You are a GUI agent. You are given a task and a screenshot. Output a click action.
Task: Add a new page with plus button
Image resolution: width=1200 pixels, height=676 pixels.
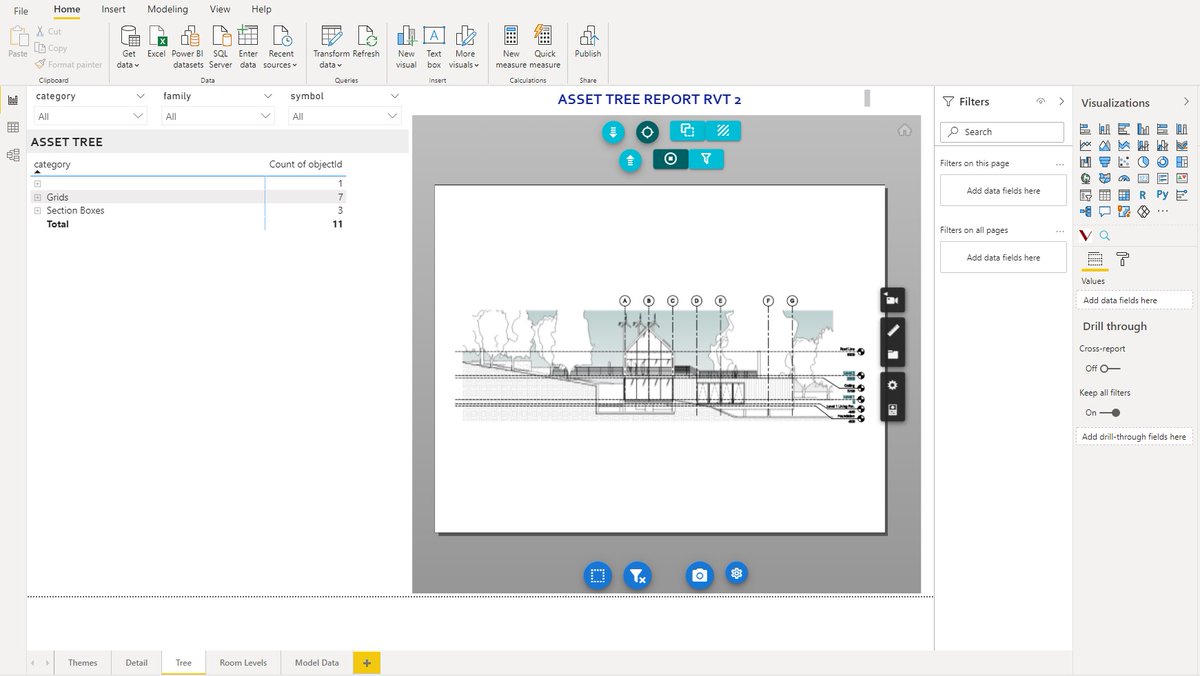(x=366, y=663)
